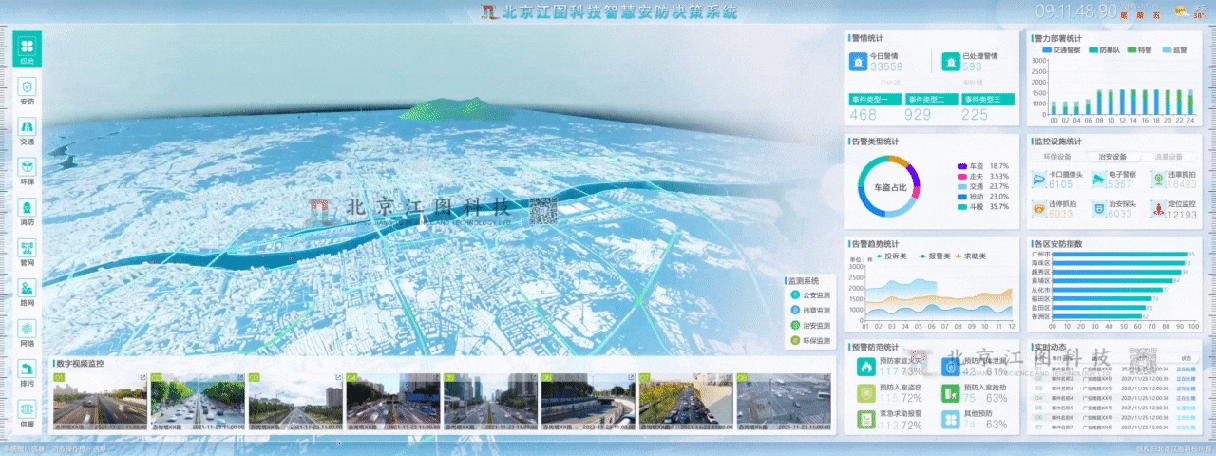1216x456 pixels.
Task: Click the 斗殴 teal legend swatch
Action: click(962, 207)
